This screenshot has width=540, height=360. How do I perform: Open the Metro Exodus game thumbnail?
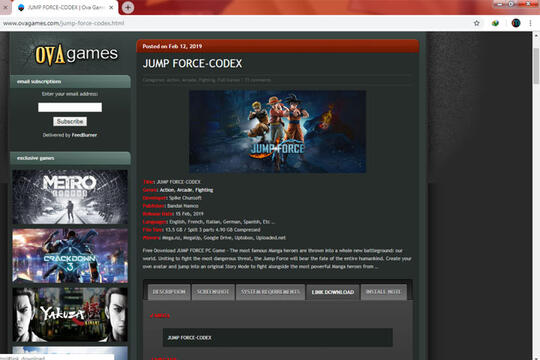70,197
